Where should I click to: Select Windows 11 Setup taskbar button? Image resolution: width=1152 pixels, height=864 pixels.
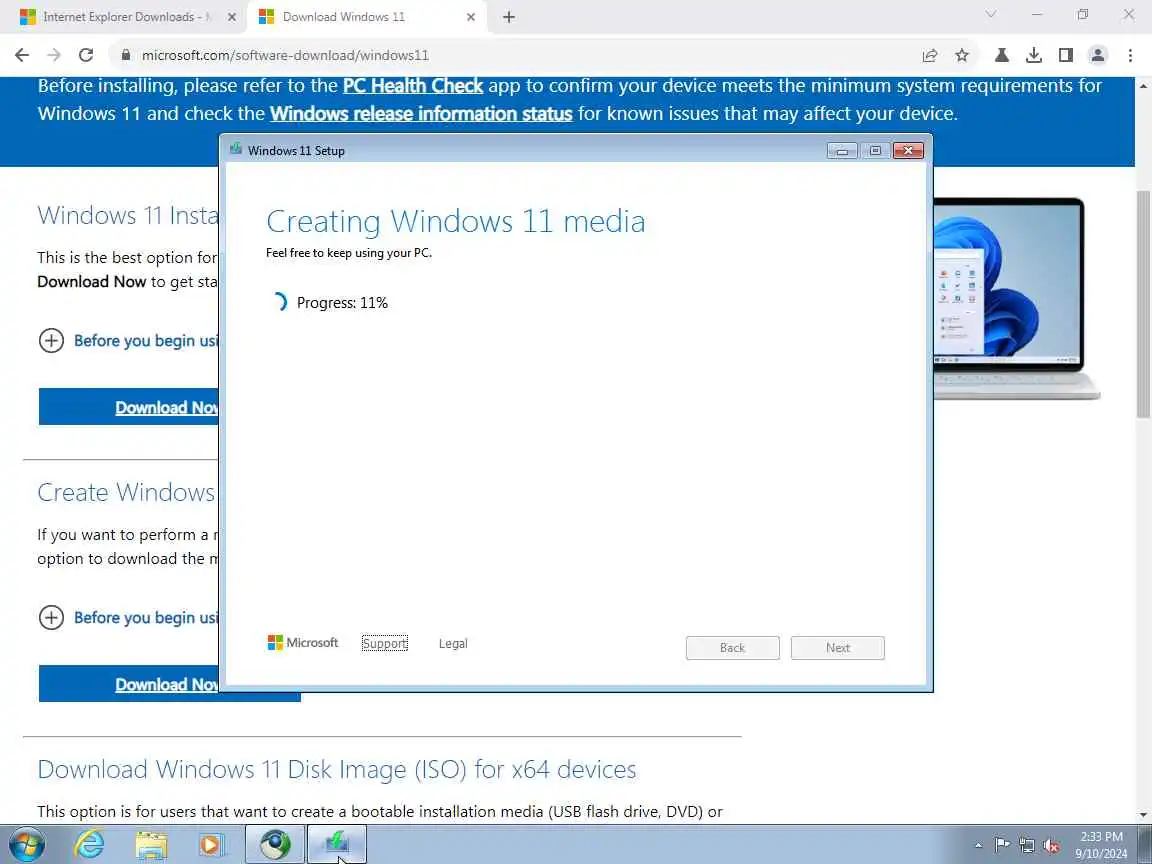click(x=336, y=845)
